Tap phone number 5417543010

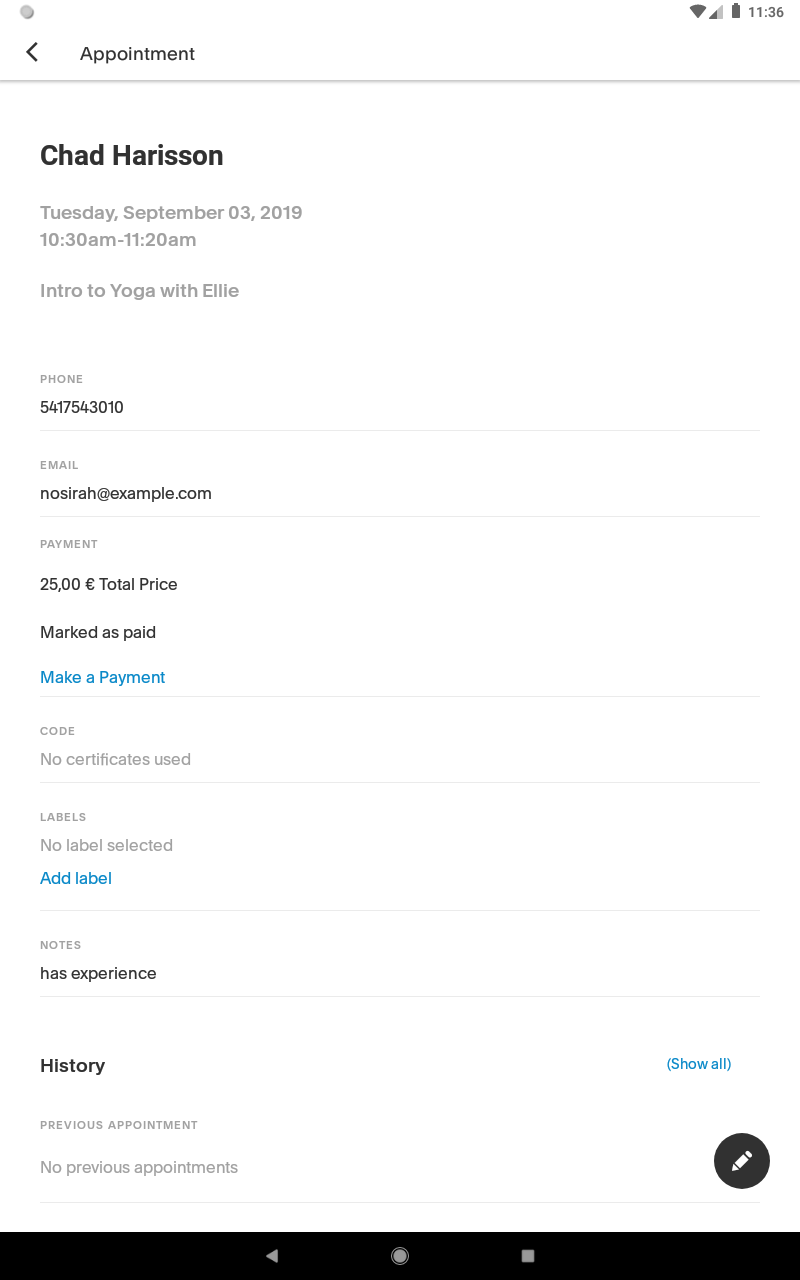click(82, 407)
